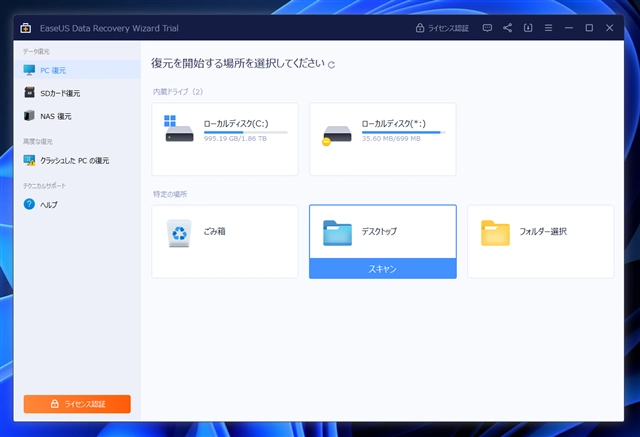This screenshot has width=640, height=437.
Task: Open the hamburger menu icon
Action: (x=548, y=28)
